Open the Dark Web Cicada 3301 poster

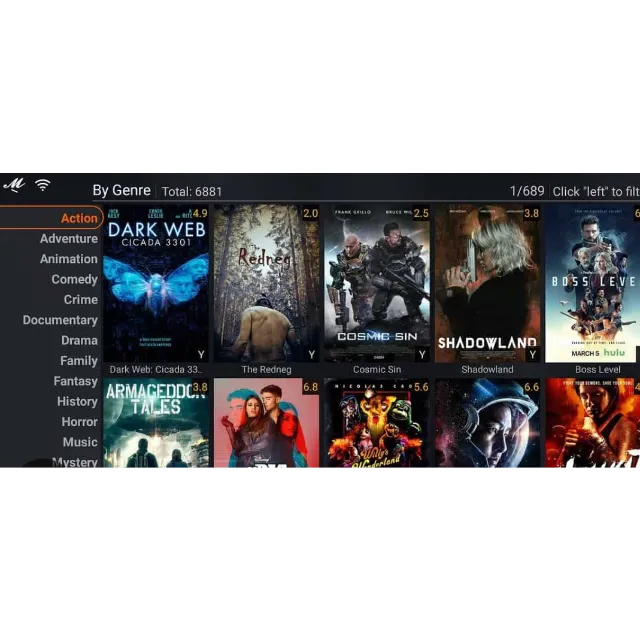156,284
